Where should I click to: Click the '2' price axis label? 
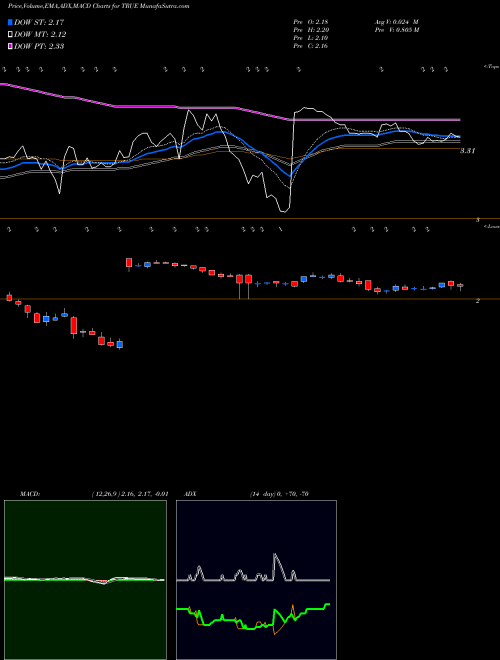click(478, 301)
